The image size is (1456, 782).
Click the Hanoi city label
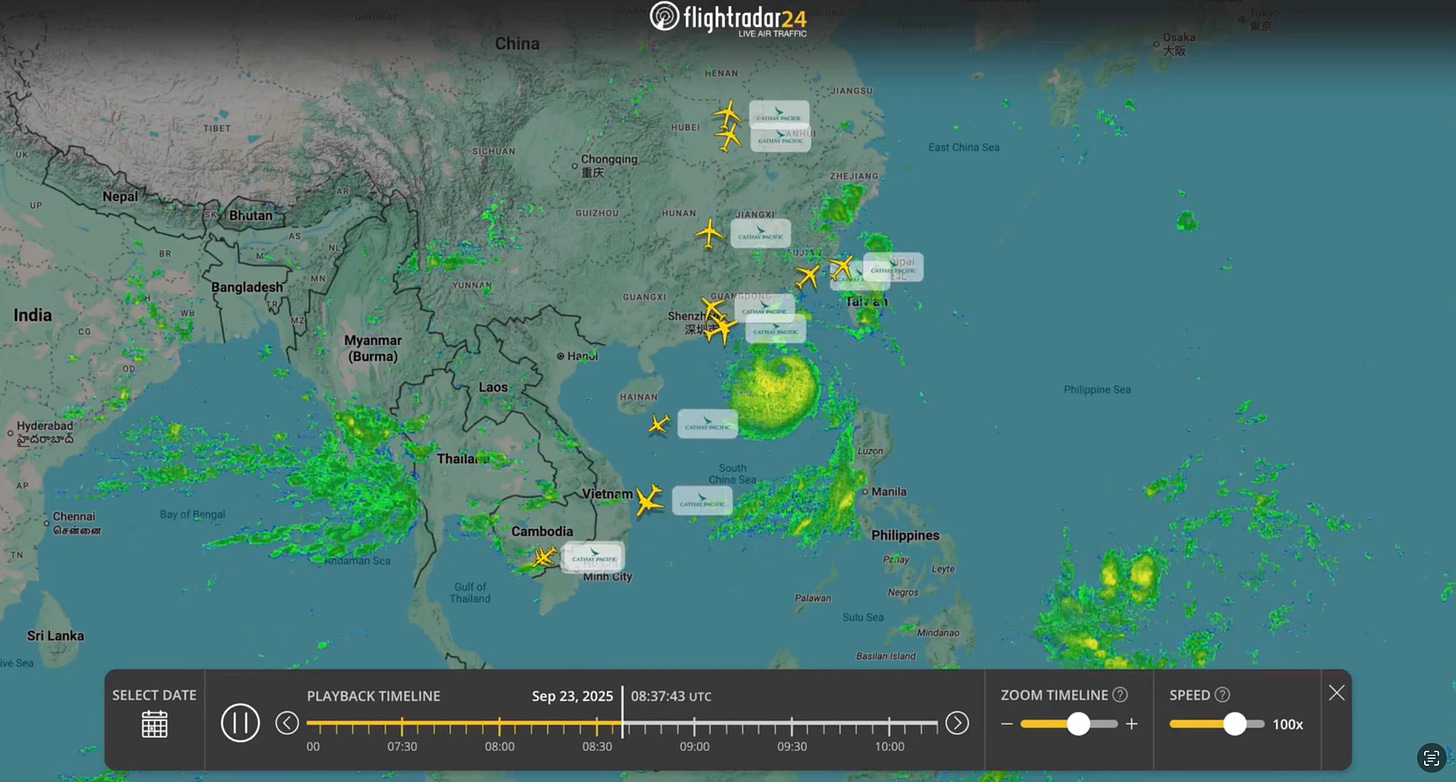coord(581,355)
